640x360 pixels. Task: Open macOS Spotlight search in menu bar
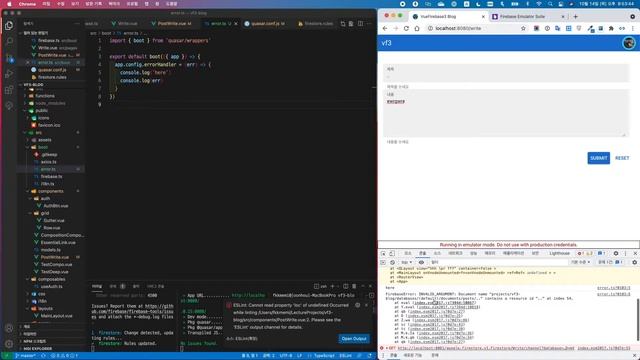[x=550, y=4]
